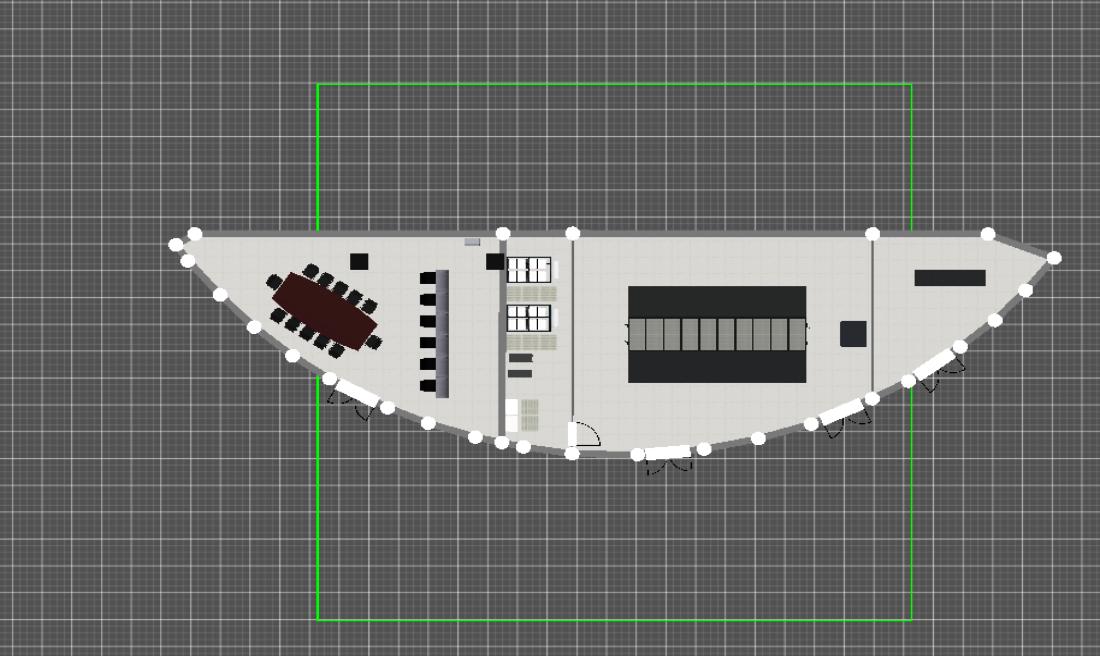The width and height of the screenshot is (1100, 656).
Task: Select the lower white-framed window unit
Action: click(x=529, y=318)
